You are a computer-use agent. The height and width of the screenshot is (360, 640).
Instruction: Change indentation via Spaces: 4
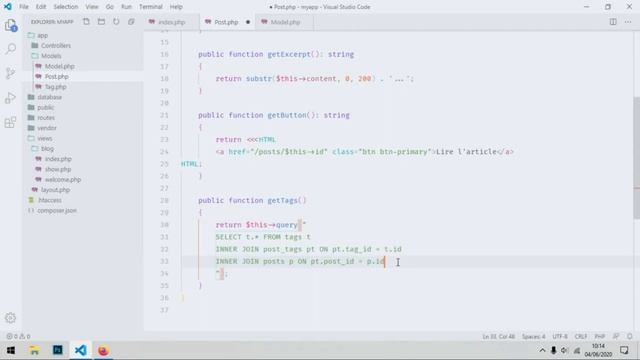(x=533, y=336)
